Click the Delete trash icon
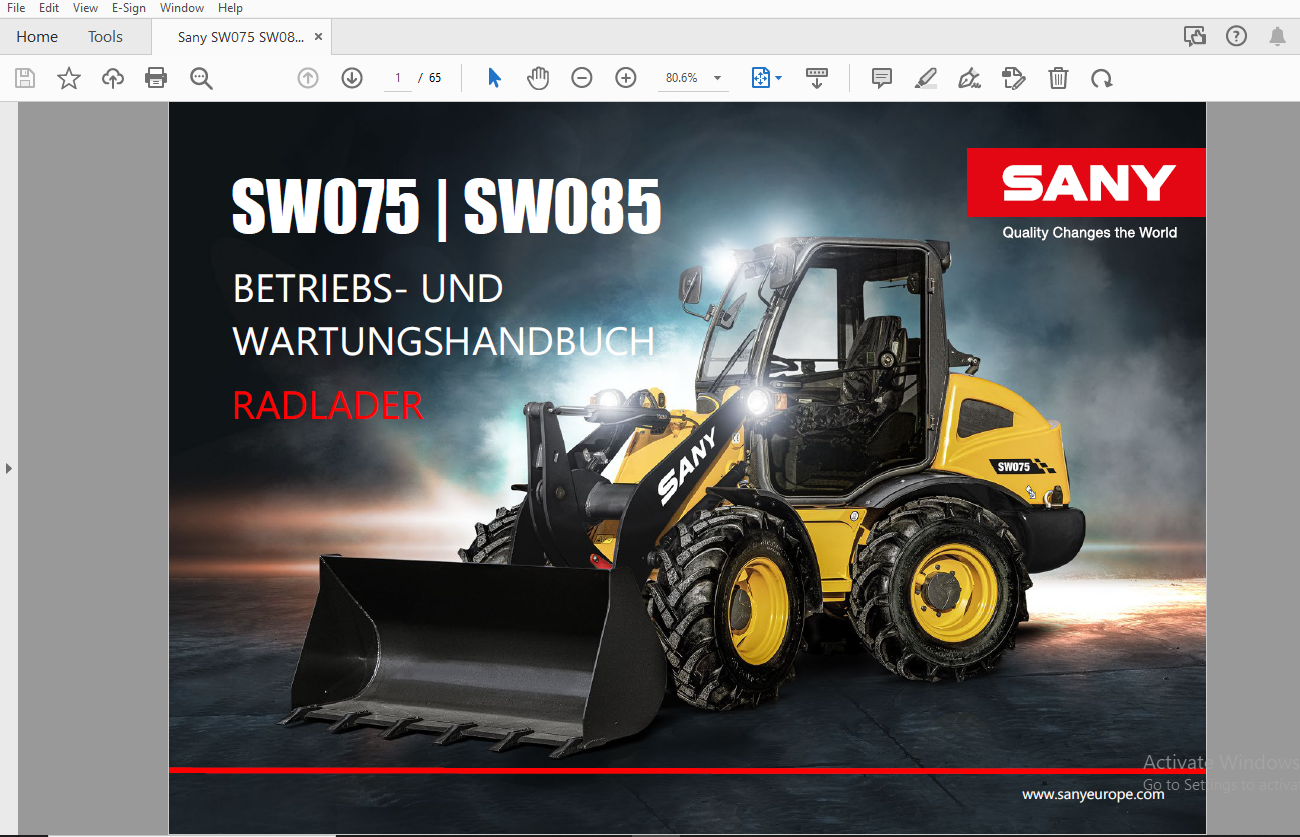The width and height of the screenshot is (1300, 837). coord(1058,78)
